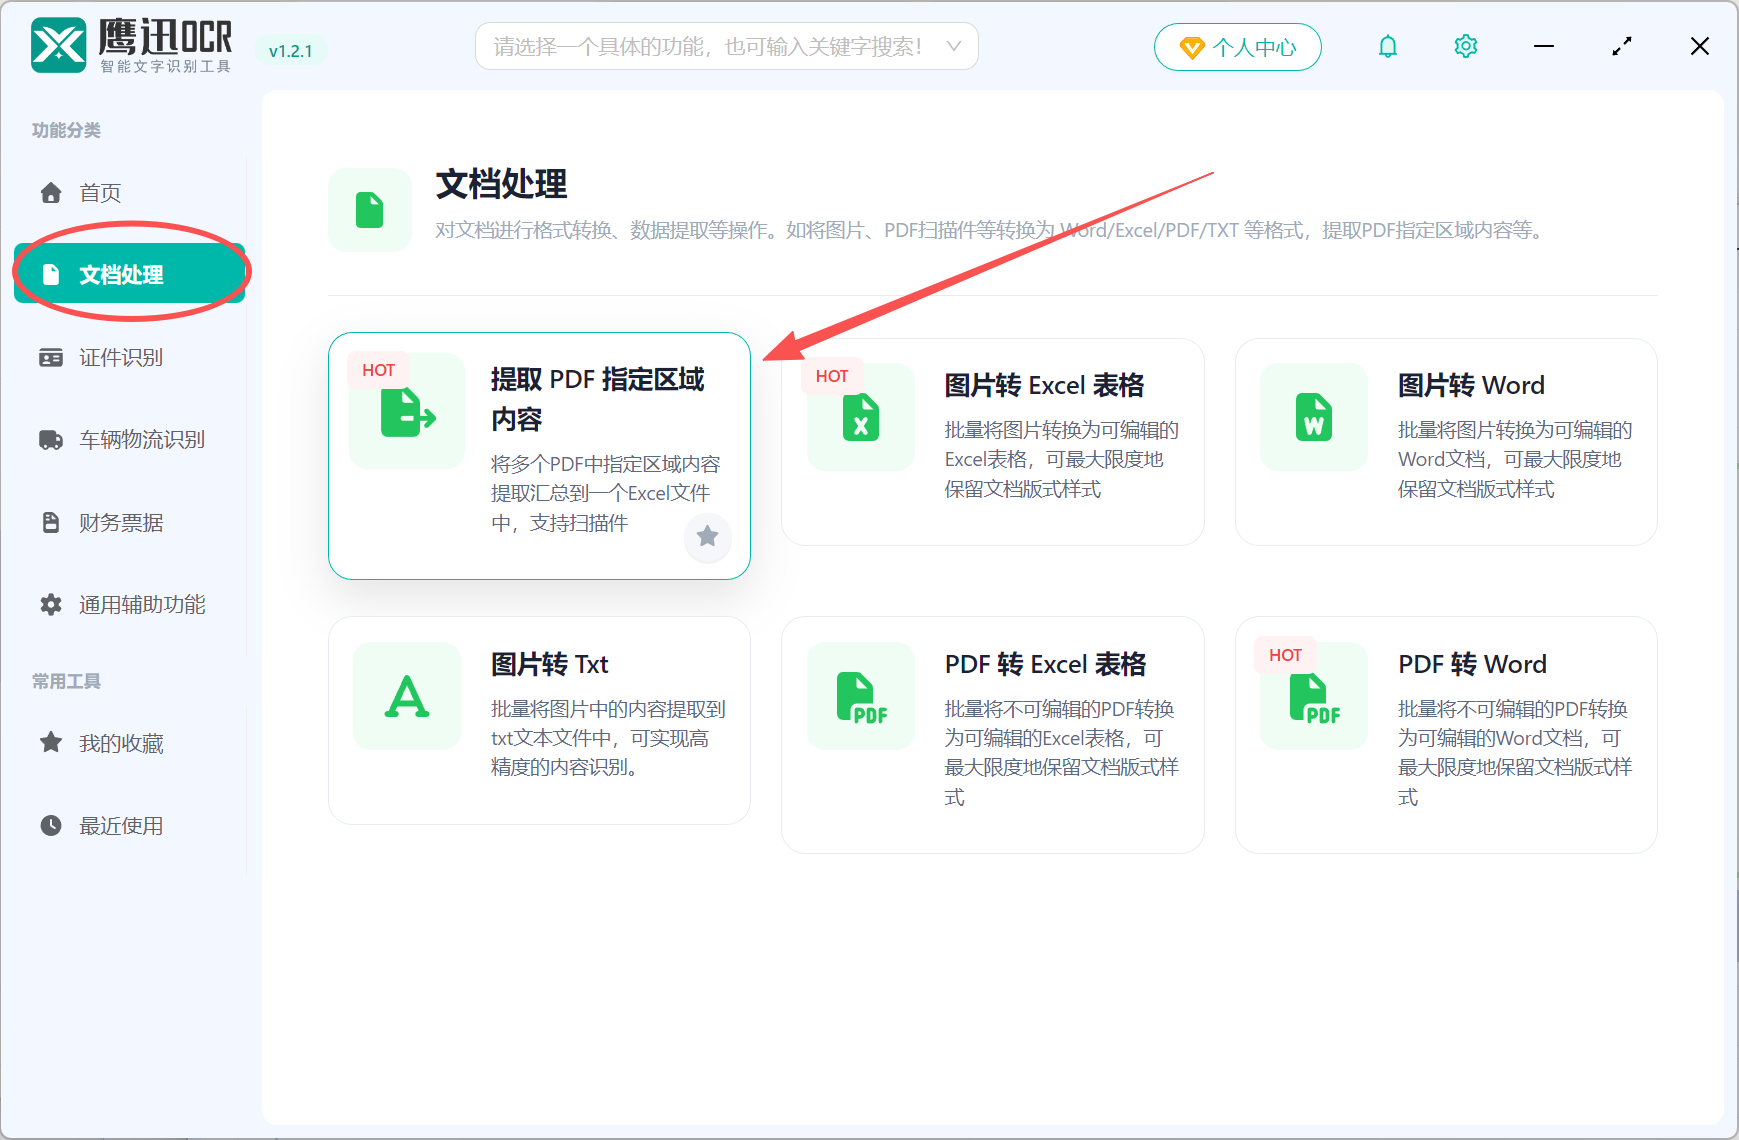Click the 智能文字识别工具 tagline
Viewport: 1739px width, 1140px height.
[x=166, y=66]
